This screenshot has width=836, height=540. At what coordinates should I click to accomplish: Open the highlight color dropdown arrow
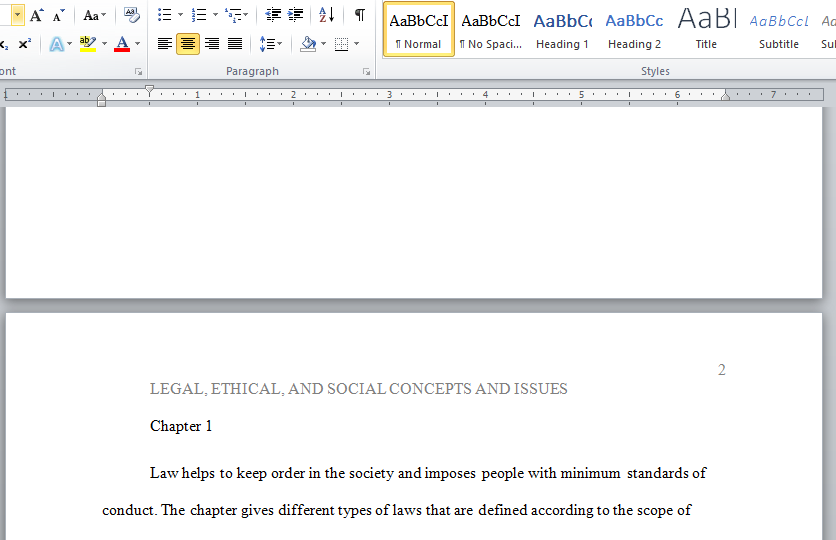tap(104, 44)
